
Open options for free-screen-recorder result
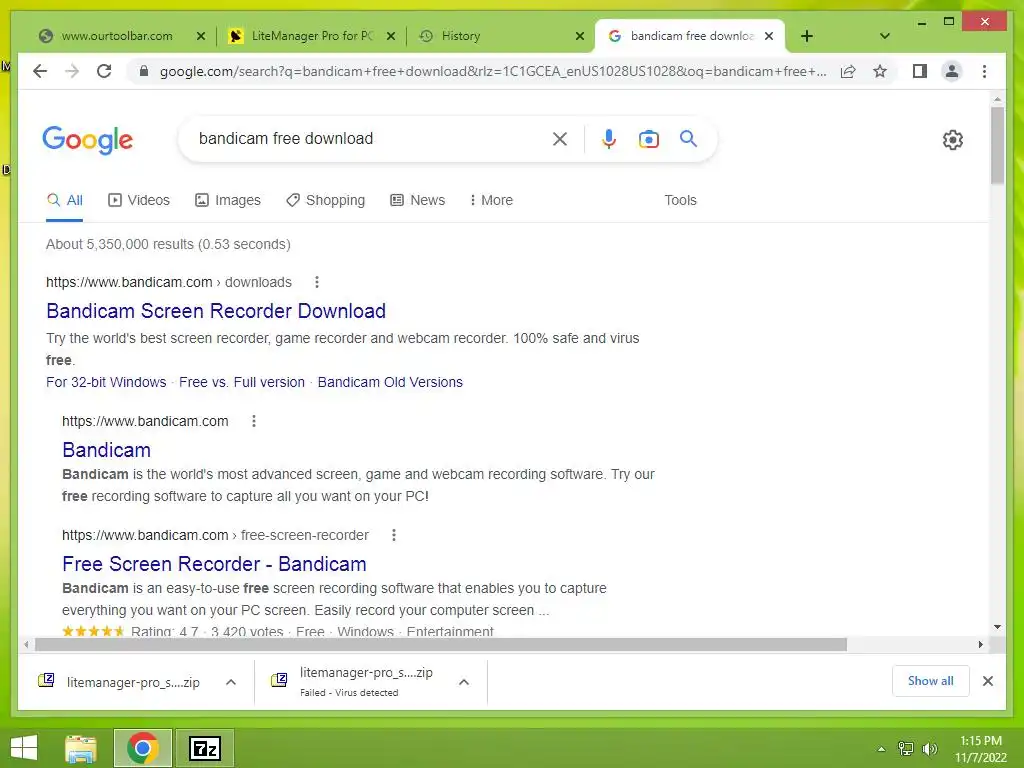(x=394, y=536)
